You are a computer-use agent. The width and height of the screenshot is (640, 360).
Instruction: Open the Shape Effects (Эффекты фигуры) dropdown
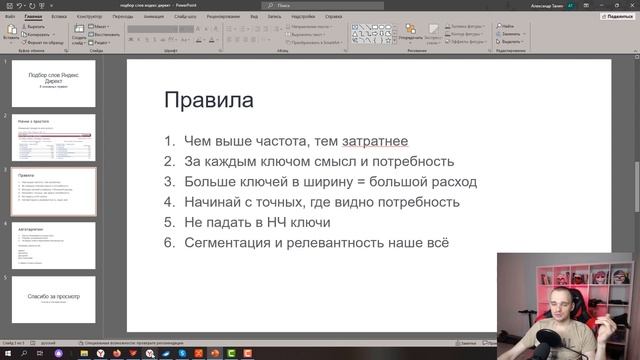[x=465, y=41]
